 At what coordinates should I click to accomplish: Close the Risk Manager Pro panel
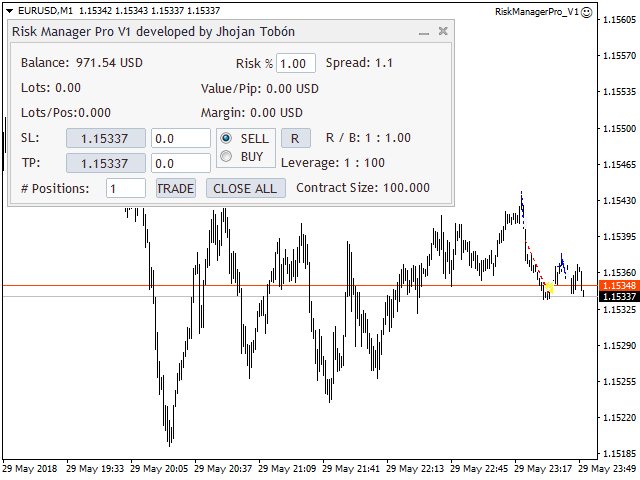(443, 31)
